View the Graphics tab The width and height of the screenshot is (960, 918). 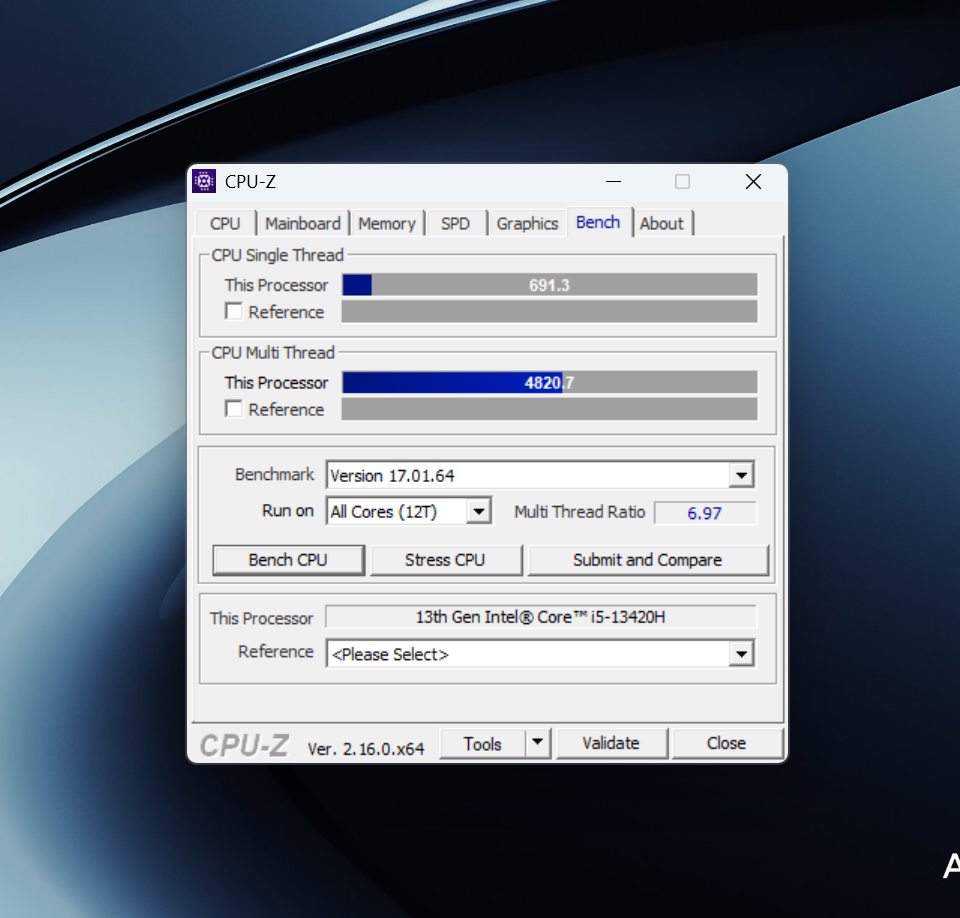[527, 224]
